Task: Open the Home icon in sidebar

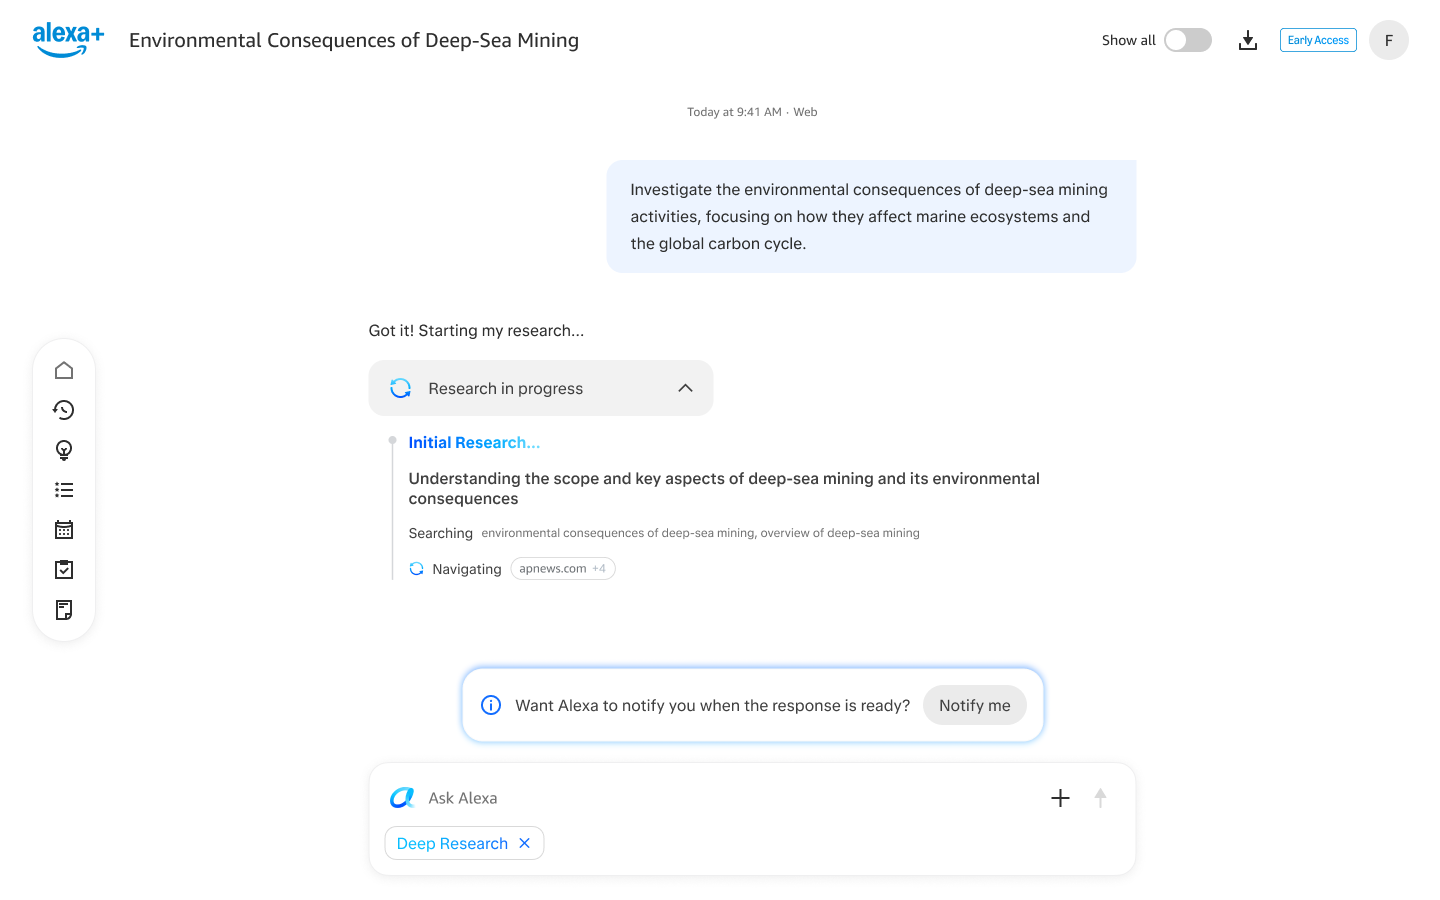Action: click(x=64, y=370)
